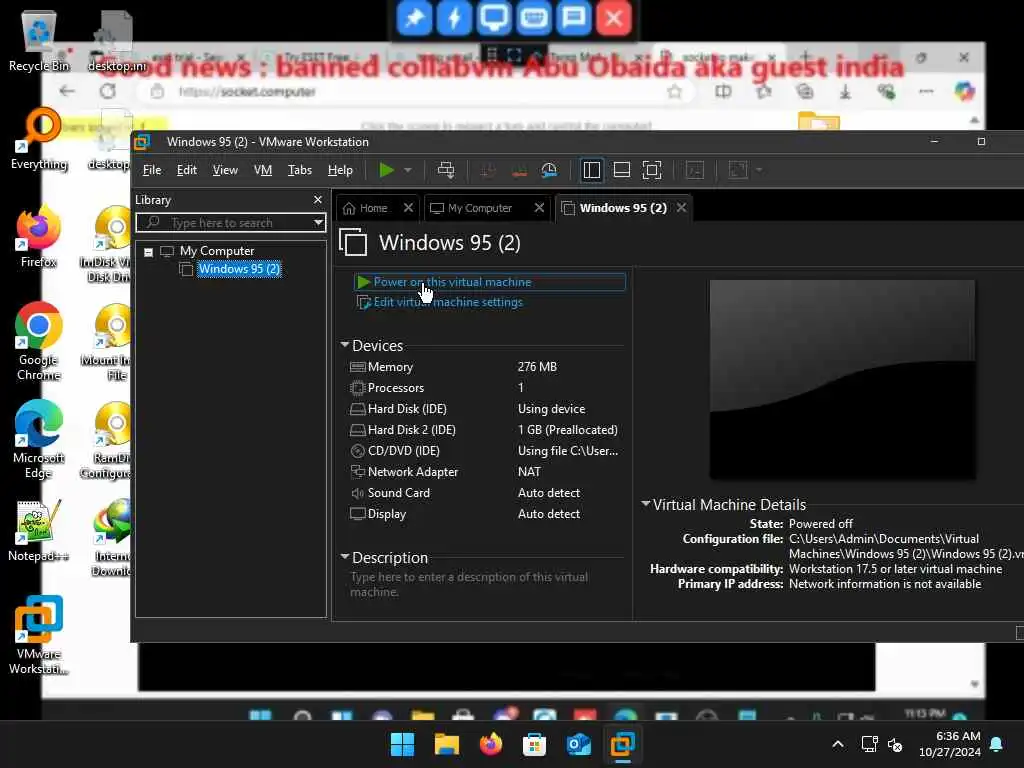Screen dimensions: 1024x768
Task: Click the description text field
Action: [485, 584]
